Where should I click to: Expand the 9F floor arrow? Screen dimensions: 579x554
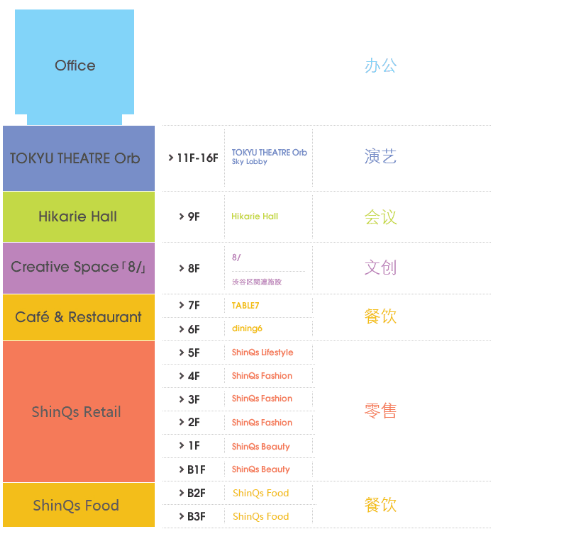click(181, 216)
